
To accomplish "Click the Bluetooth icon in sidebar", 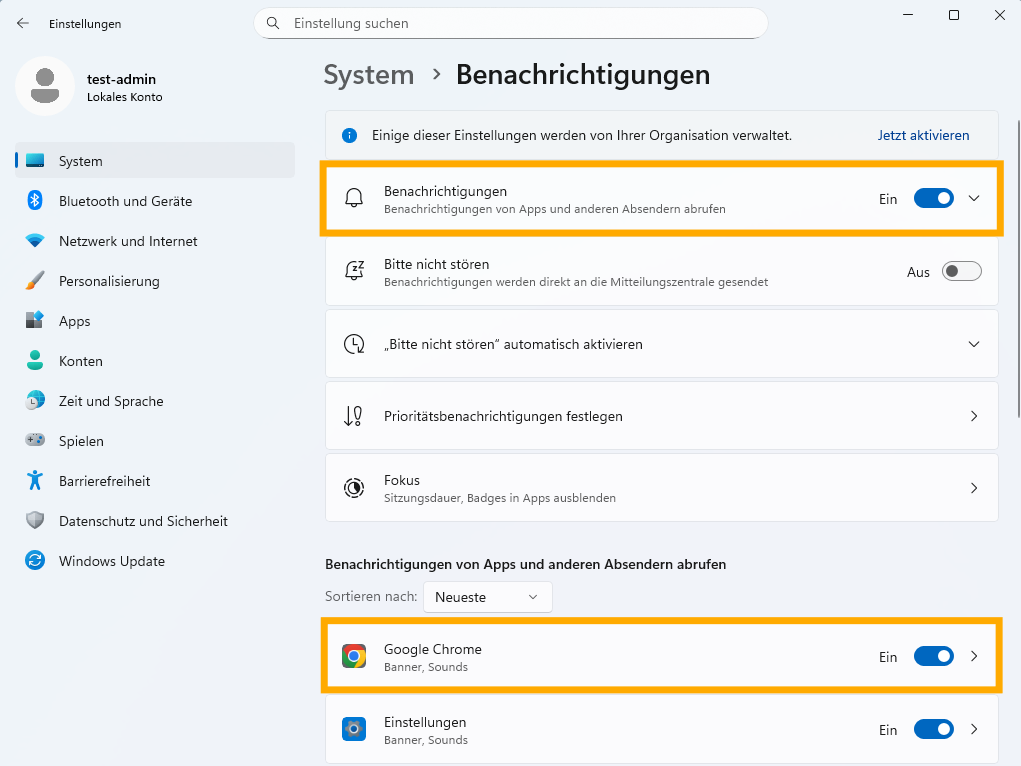I will click(35, 201).
